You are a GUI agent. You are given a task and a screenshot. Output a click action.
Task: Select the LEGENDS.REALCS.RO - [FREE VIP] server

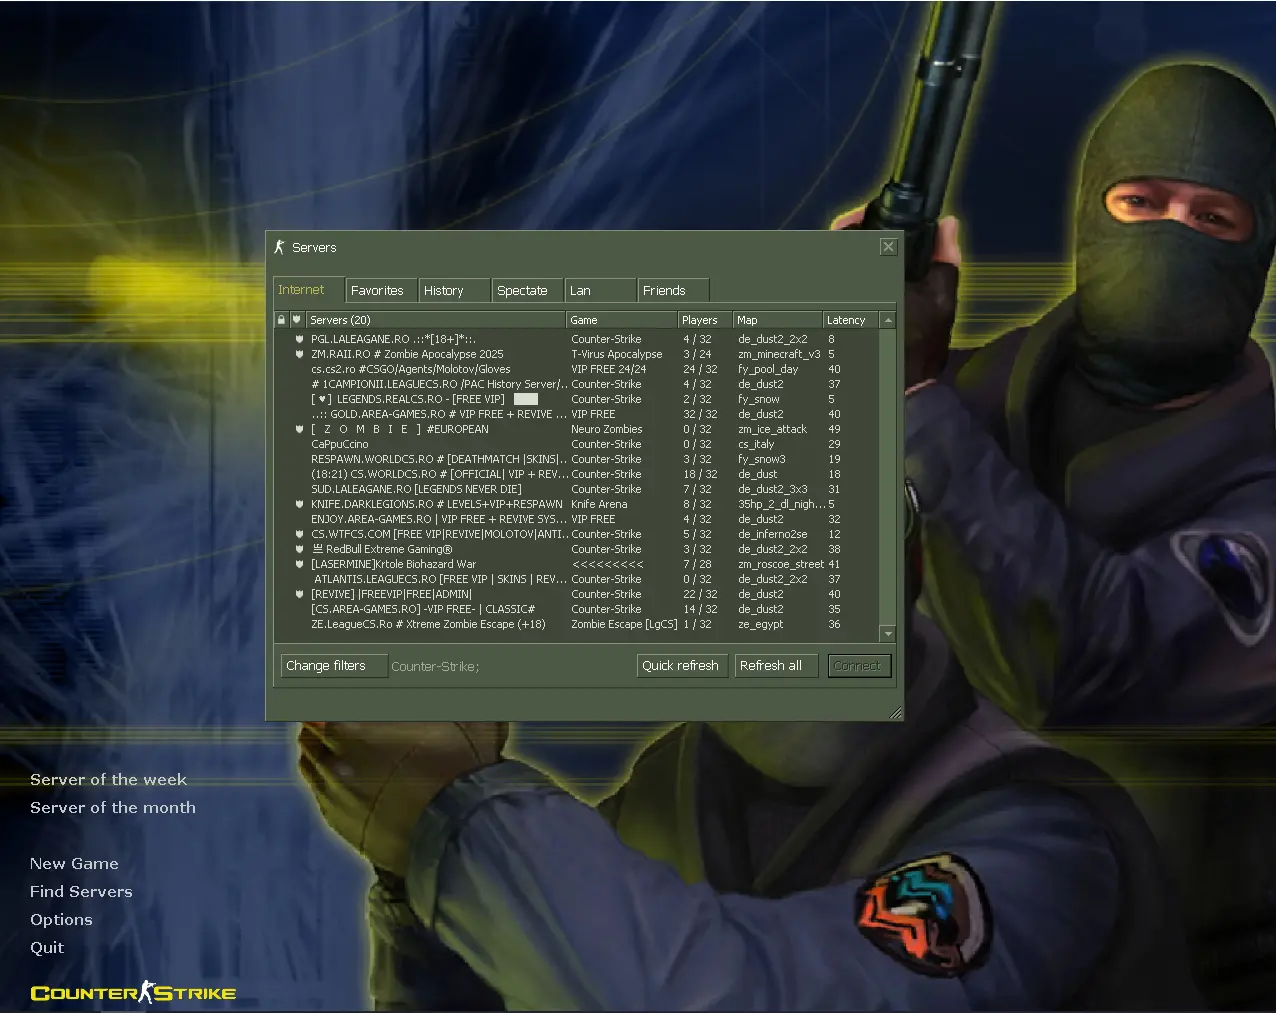tap(577, 399)
